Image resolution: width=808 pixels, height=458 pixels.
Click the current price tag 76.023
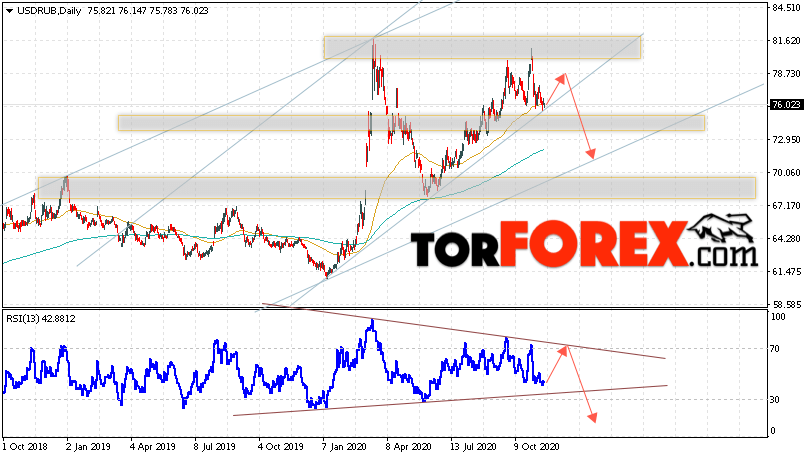coord(786,105)
